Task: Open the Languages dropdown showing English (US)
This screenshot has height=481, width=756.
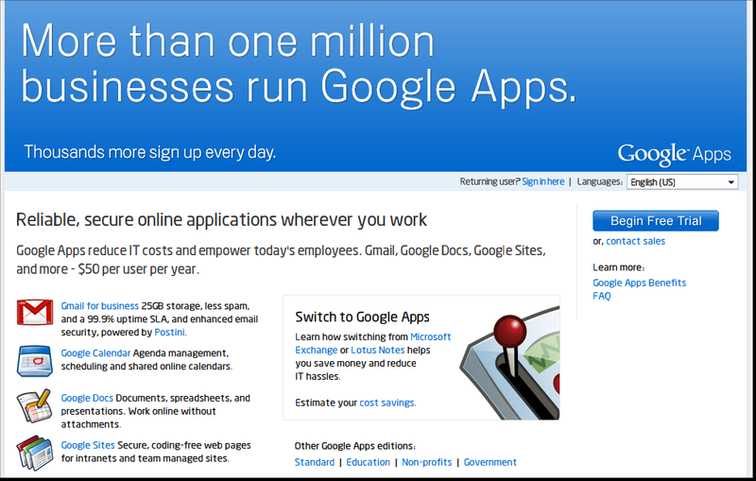Action: [682, 182]
